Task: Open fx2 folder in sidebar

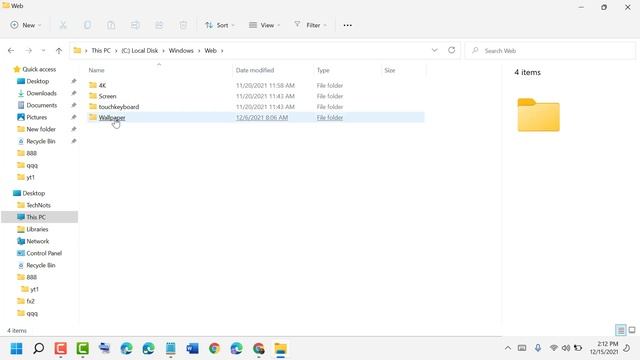Action: (x=30, y=301)
